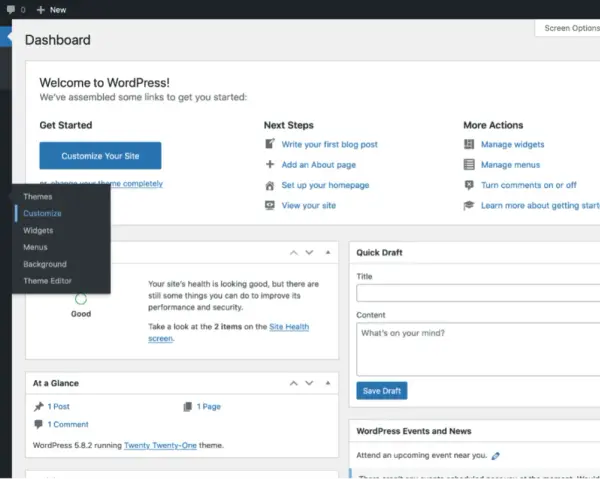
Task: Open Theme Editor from the flyout menu
Action: pyautogui.click(x=47, y=281)
